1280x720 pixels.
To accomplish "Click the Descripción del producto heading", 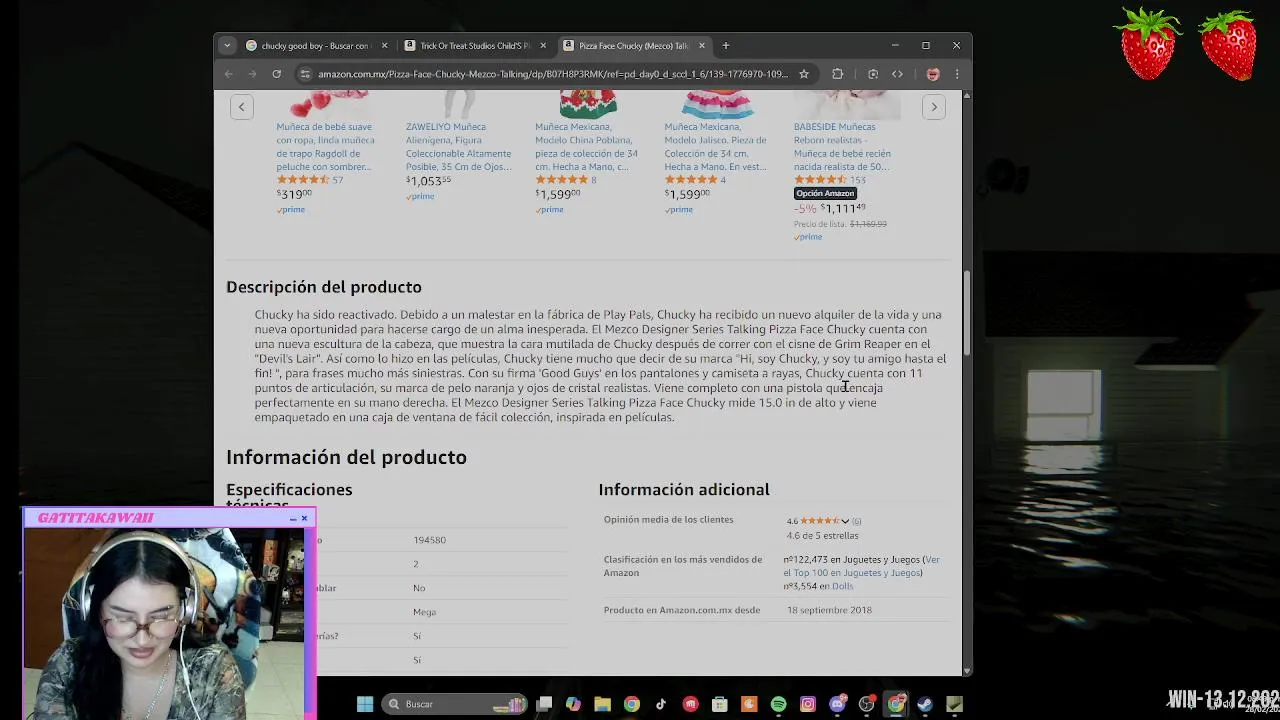I will (x=324, y=287).
